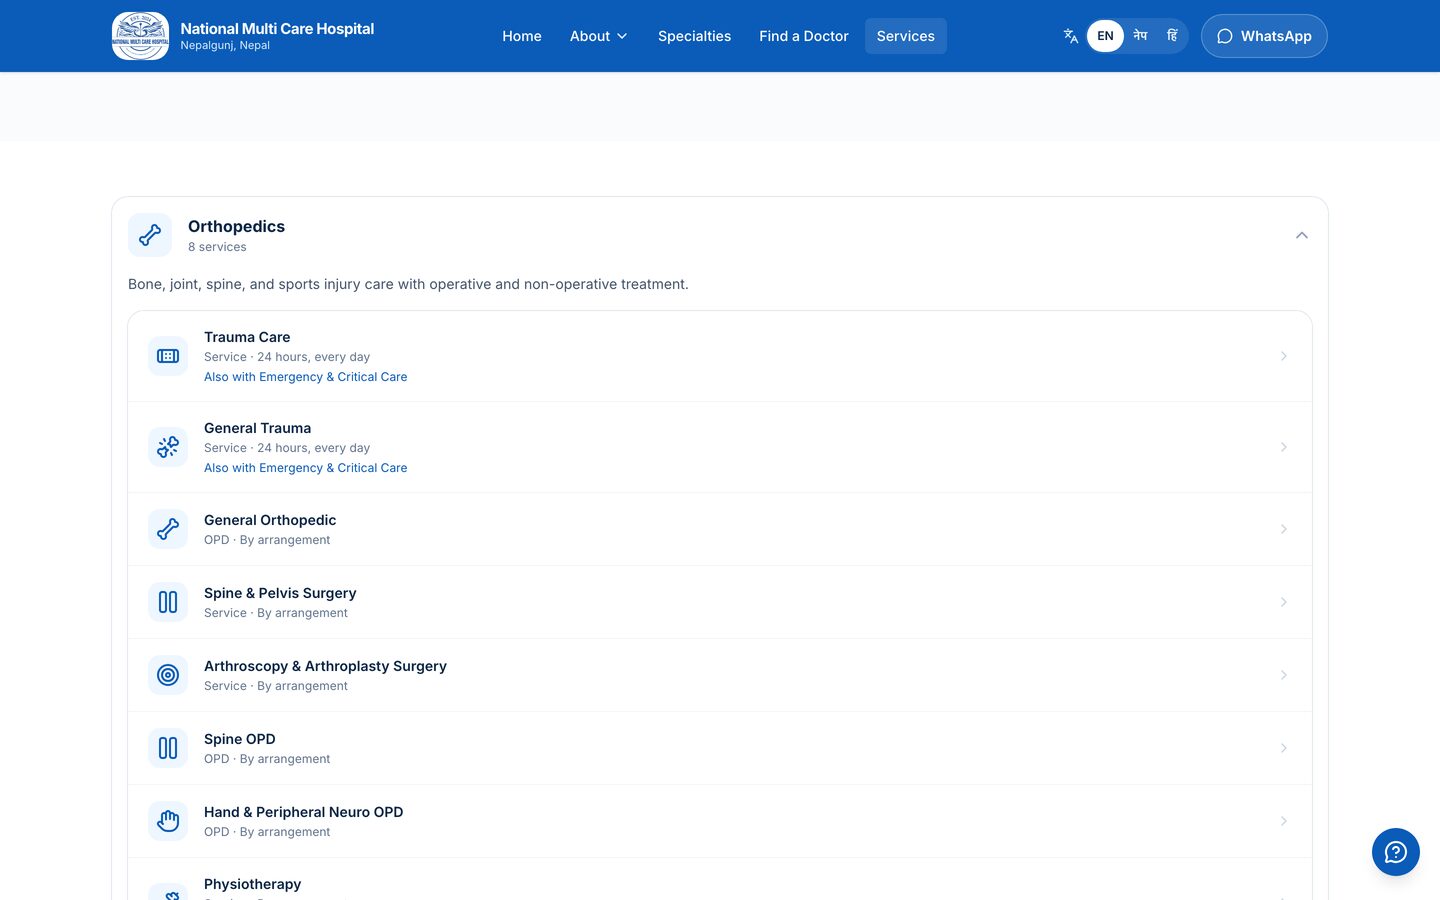Switch language to Nepali (नेप)
1440x900 pixels.
coord(1140,36)
